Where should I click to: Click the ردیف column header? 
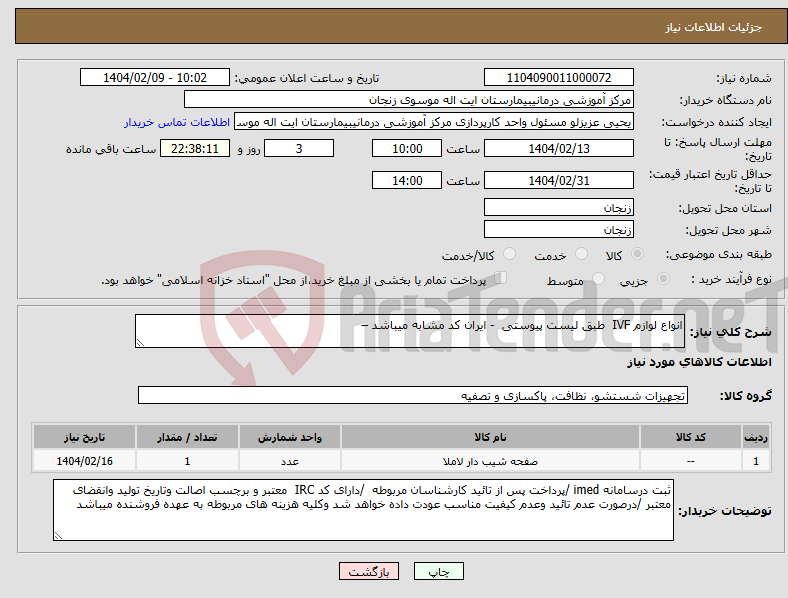756,437
